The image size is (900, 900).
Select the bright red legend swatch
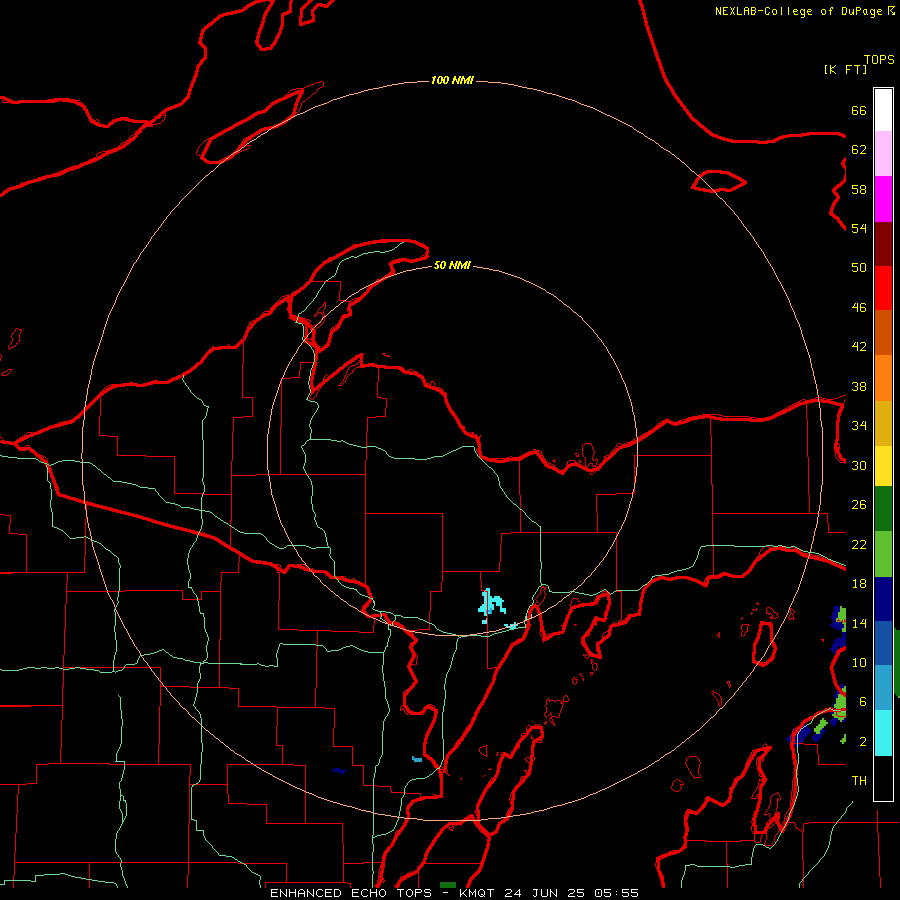(883, 288)
